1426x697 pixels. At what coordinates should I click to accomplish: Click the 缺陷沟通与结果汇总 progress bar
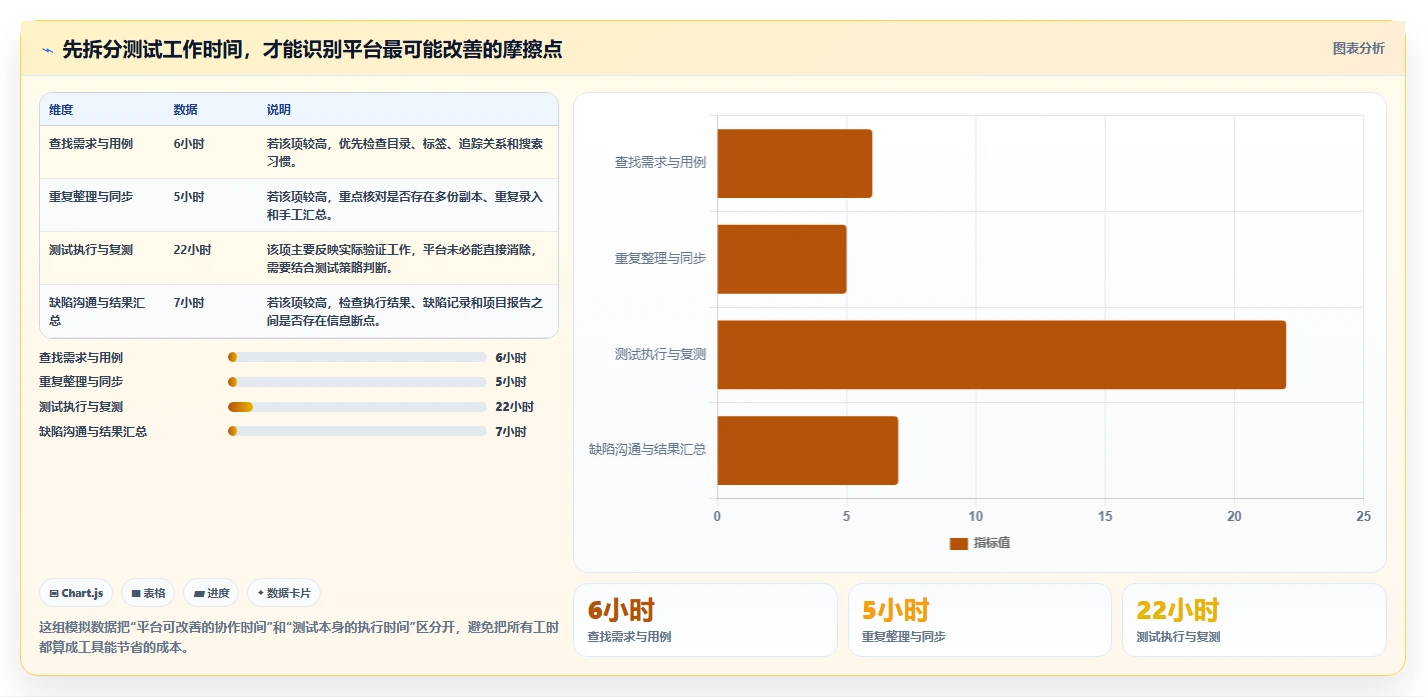click(357, 432)
